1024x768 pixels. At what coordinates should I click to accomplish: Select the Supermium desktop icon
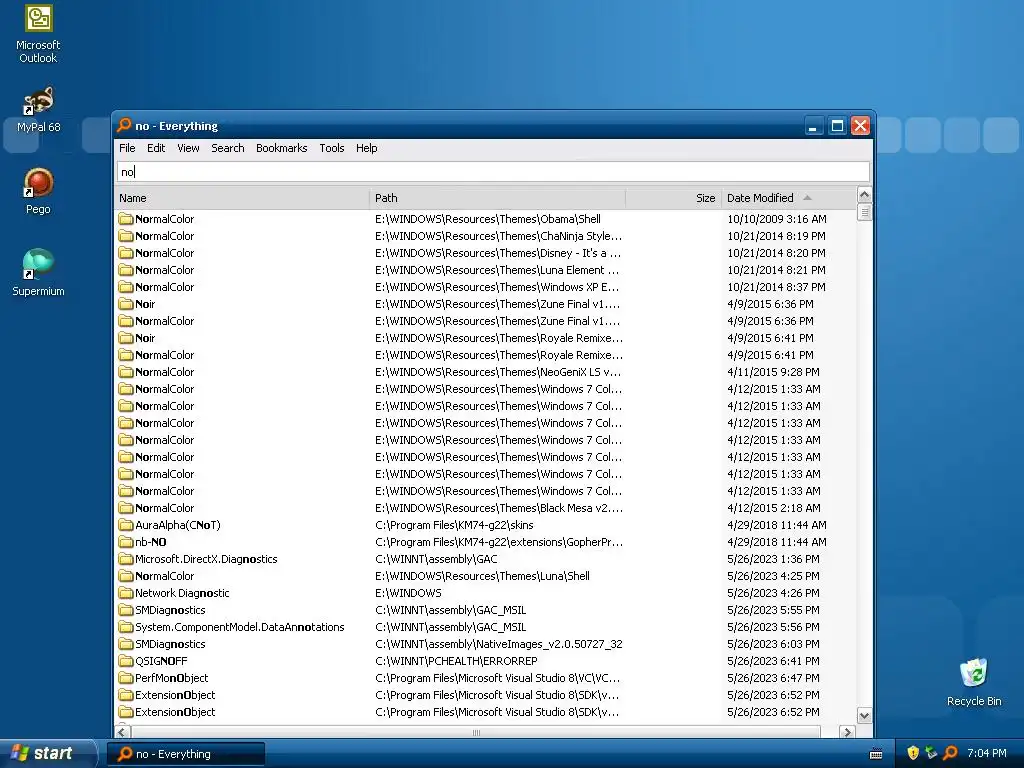tap(38, 273)
